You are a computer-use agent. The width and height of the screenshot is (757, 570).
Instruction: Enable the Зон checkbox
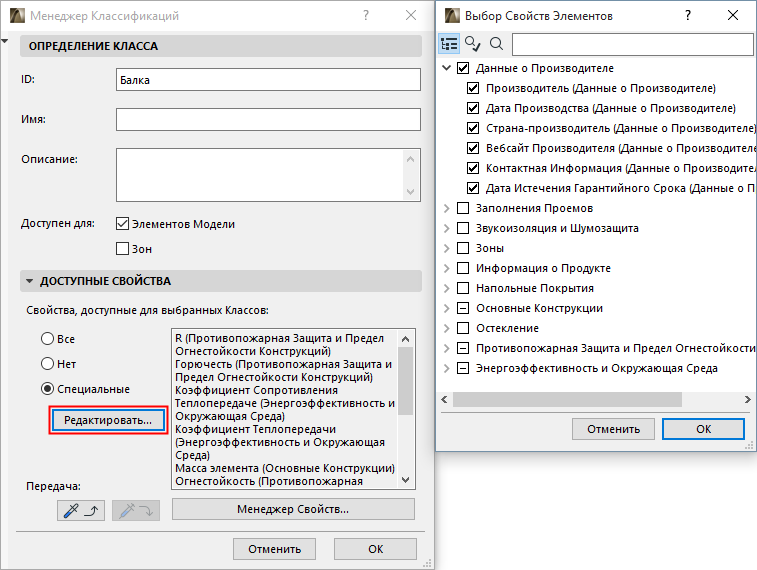[x=124, y=248]
